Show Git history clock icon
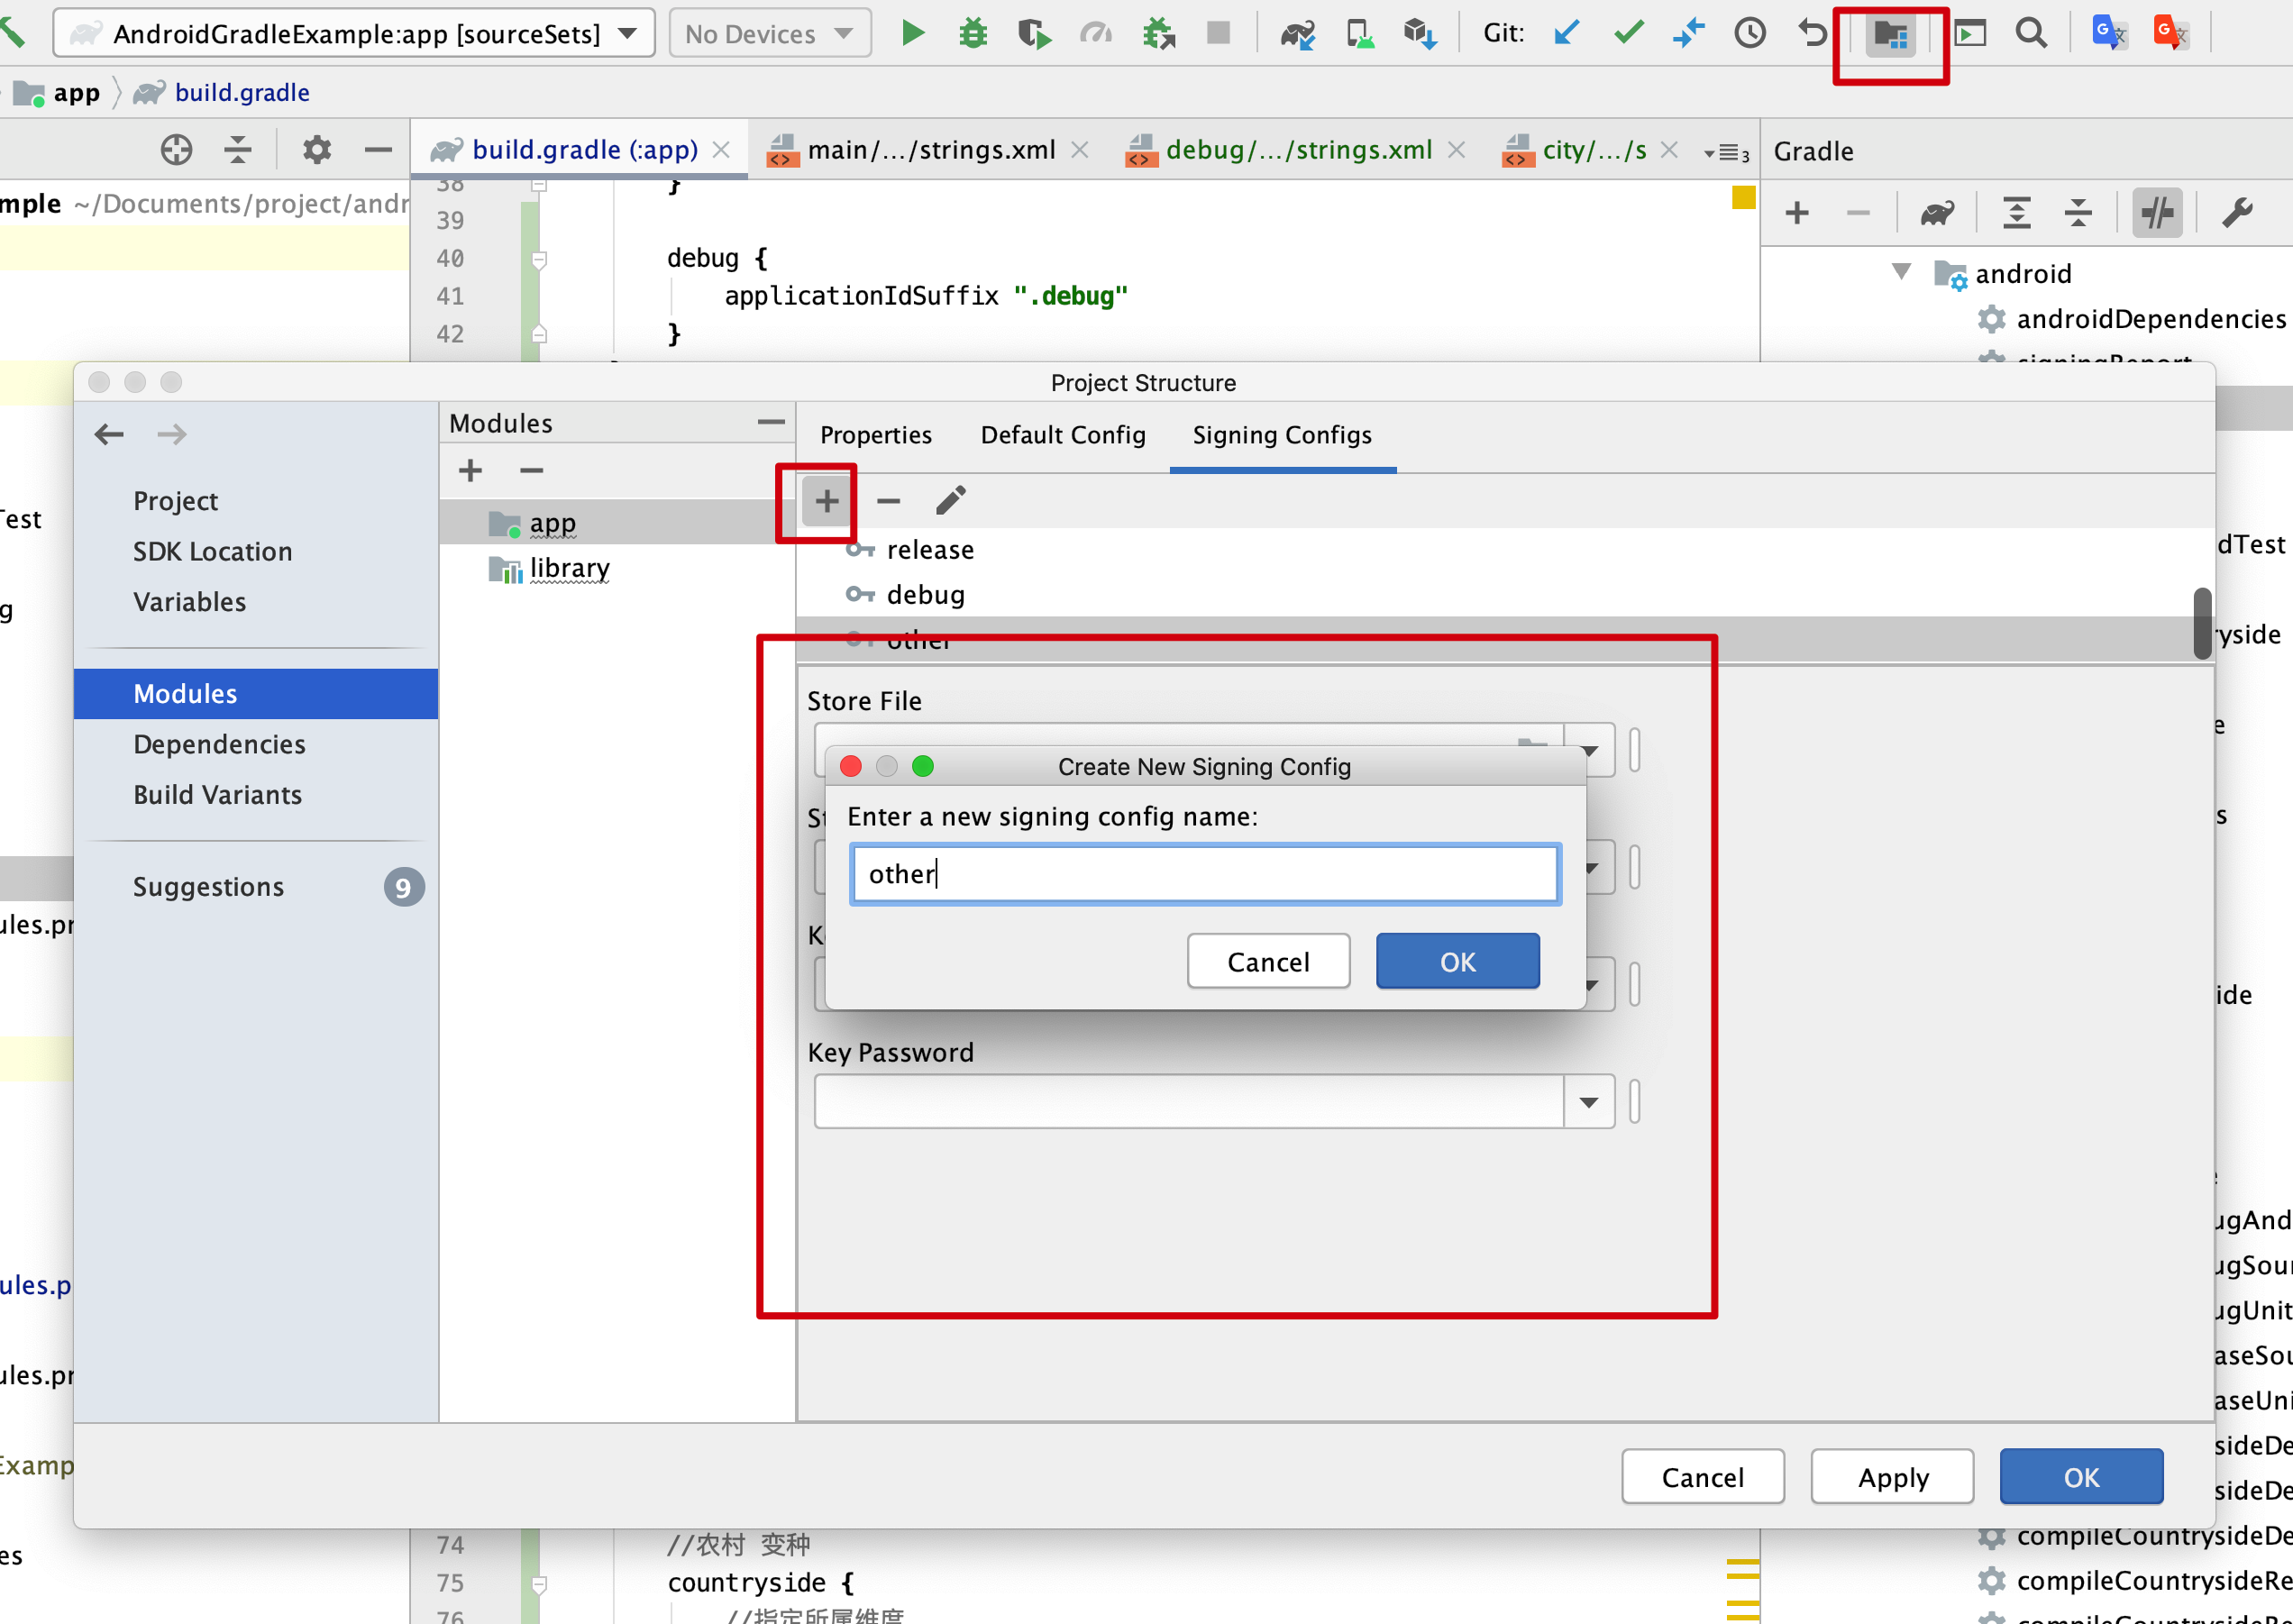Screen dimensions: 2293x1624 1750,33
